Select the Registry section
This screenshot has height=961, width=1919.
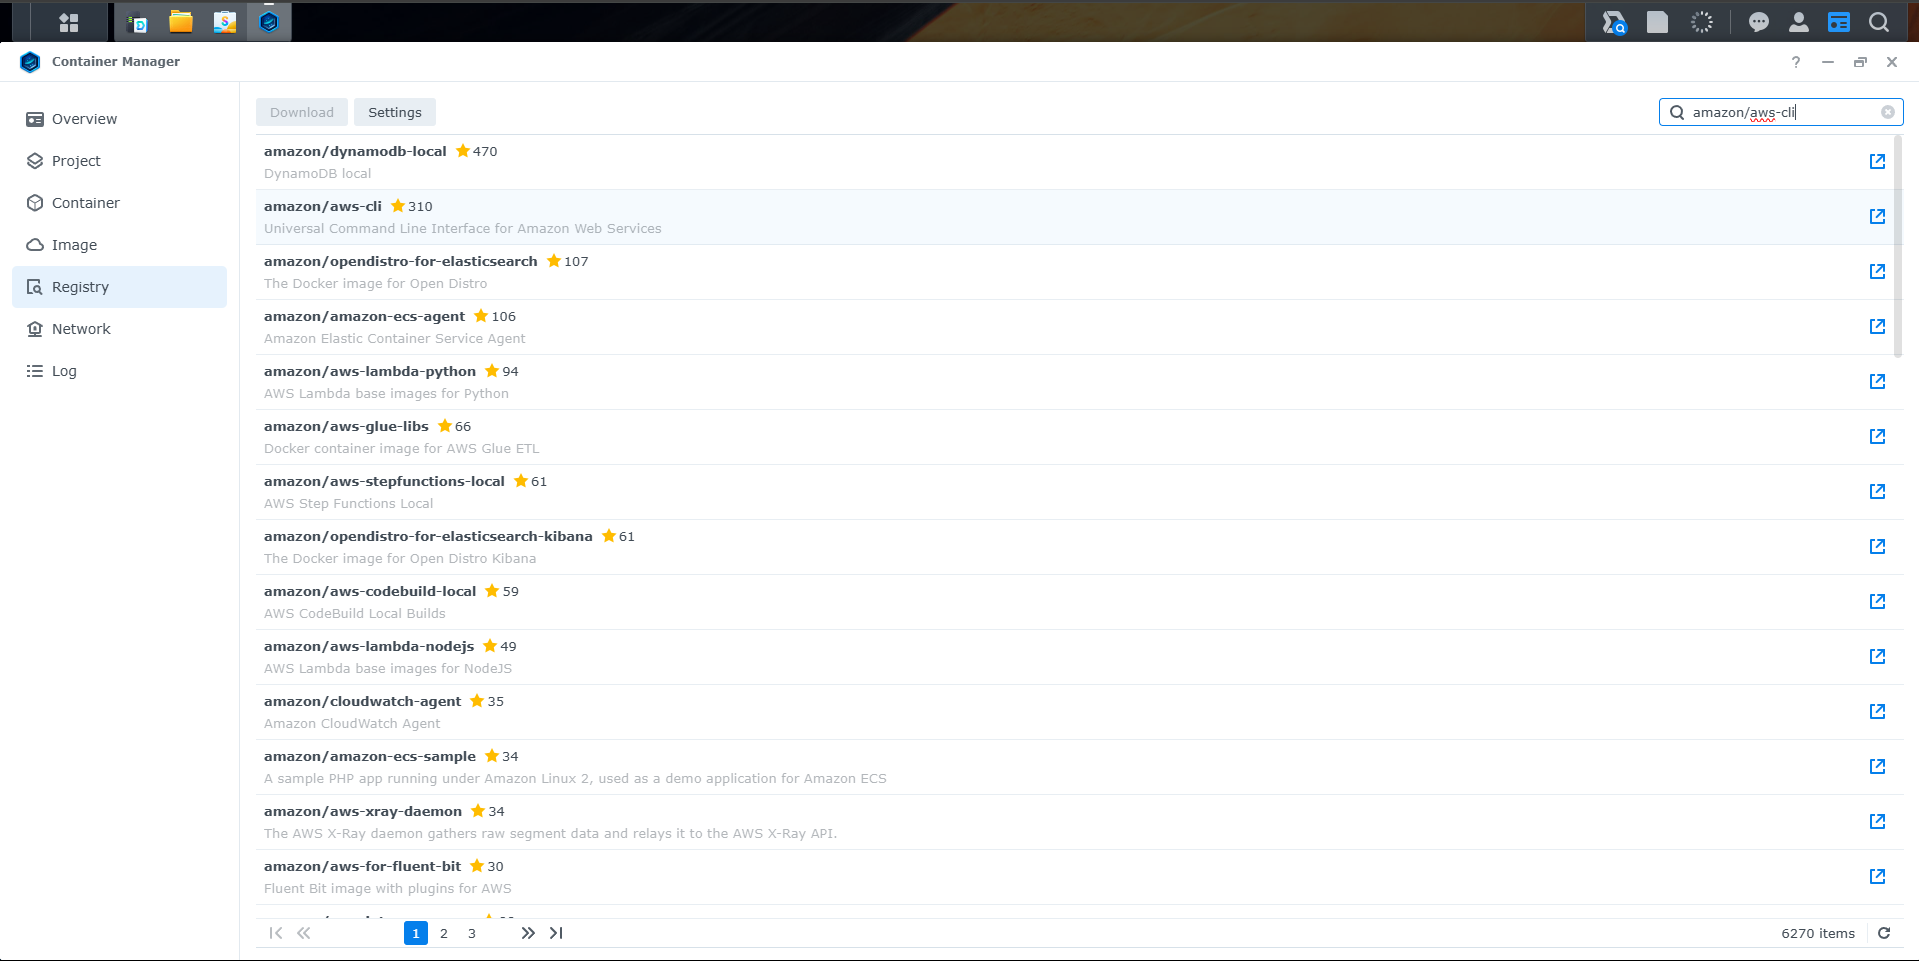coord(120,287)
